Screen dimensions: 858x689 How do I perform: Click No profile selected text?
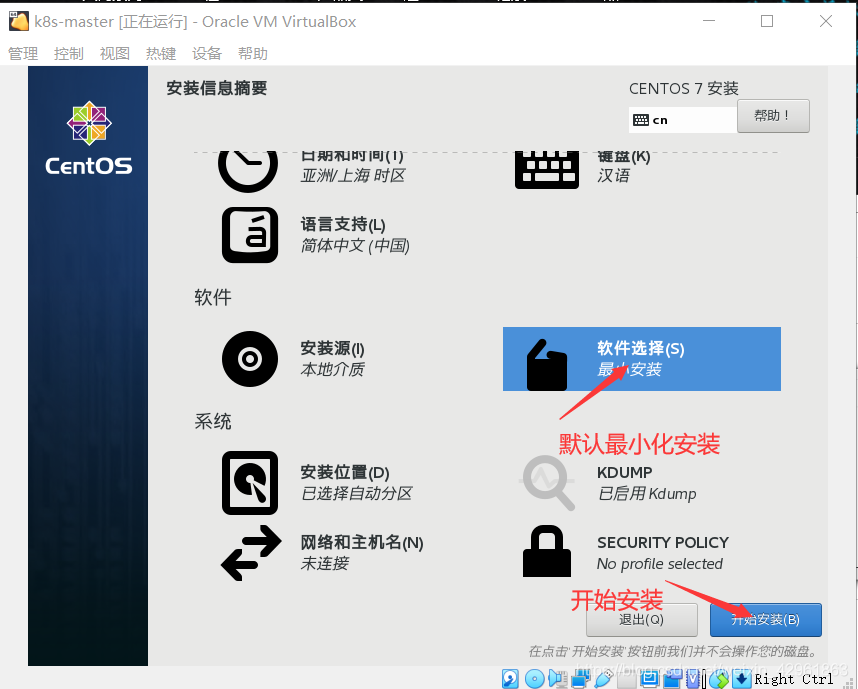660,564
